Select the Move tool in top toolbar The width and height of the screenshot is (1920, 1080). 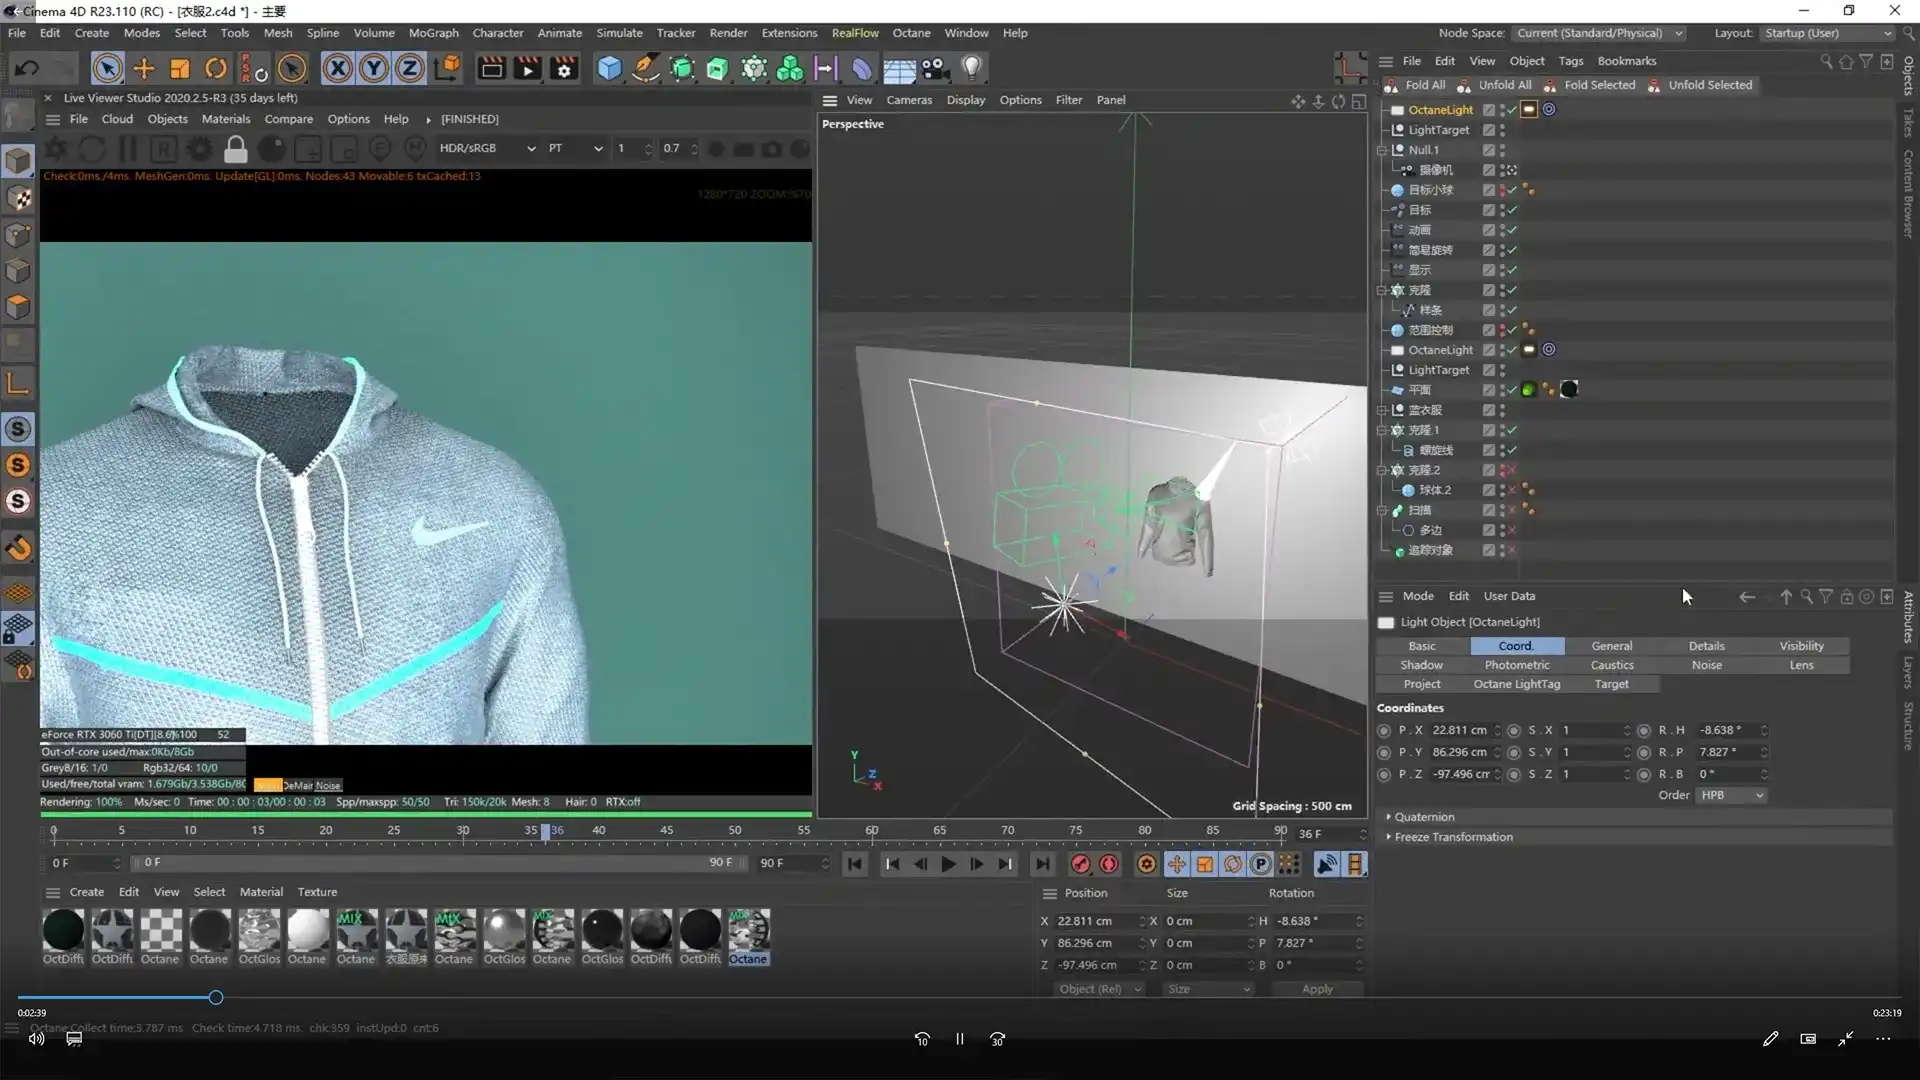coord(144,68)
